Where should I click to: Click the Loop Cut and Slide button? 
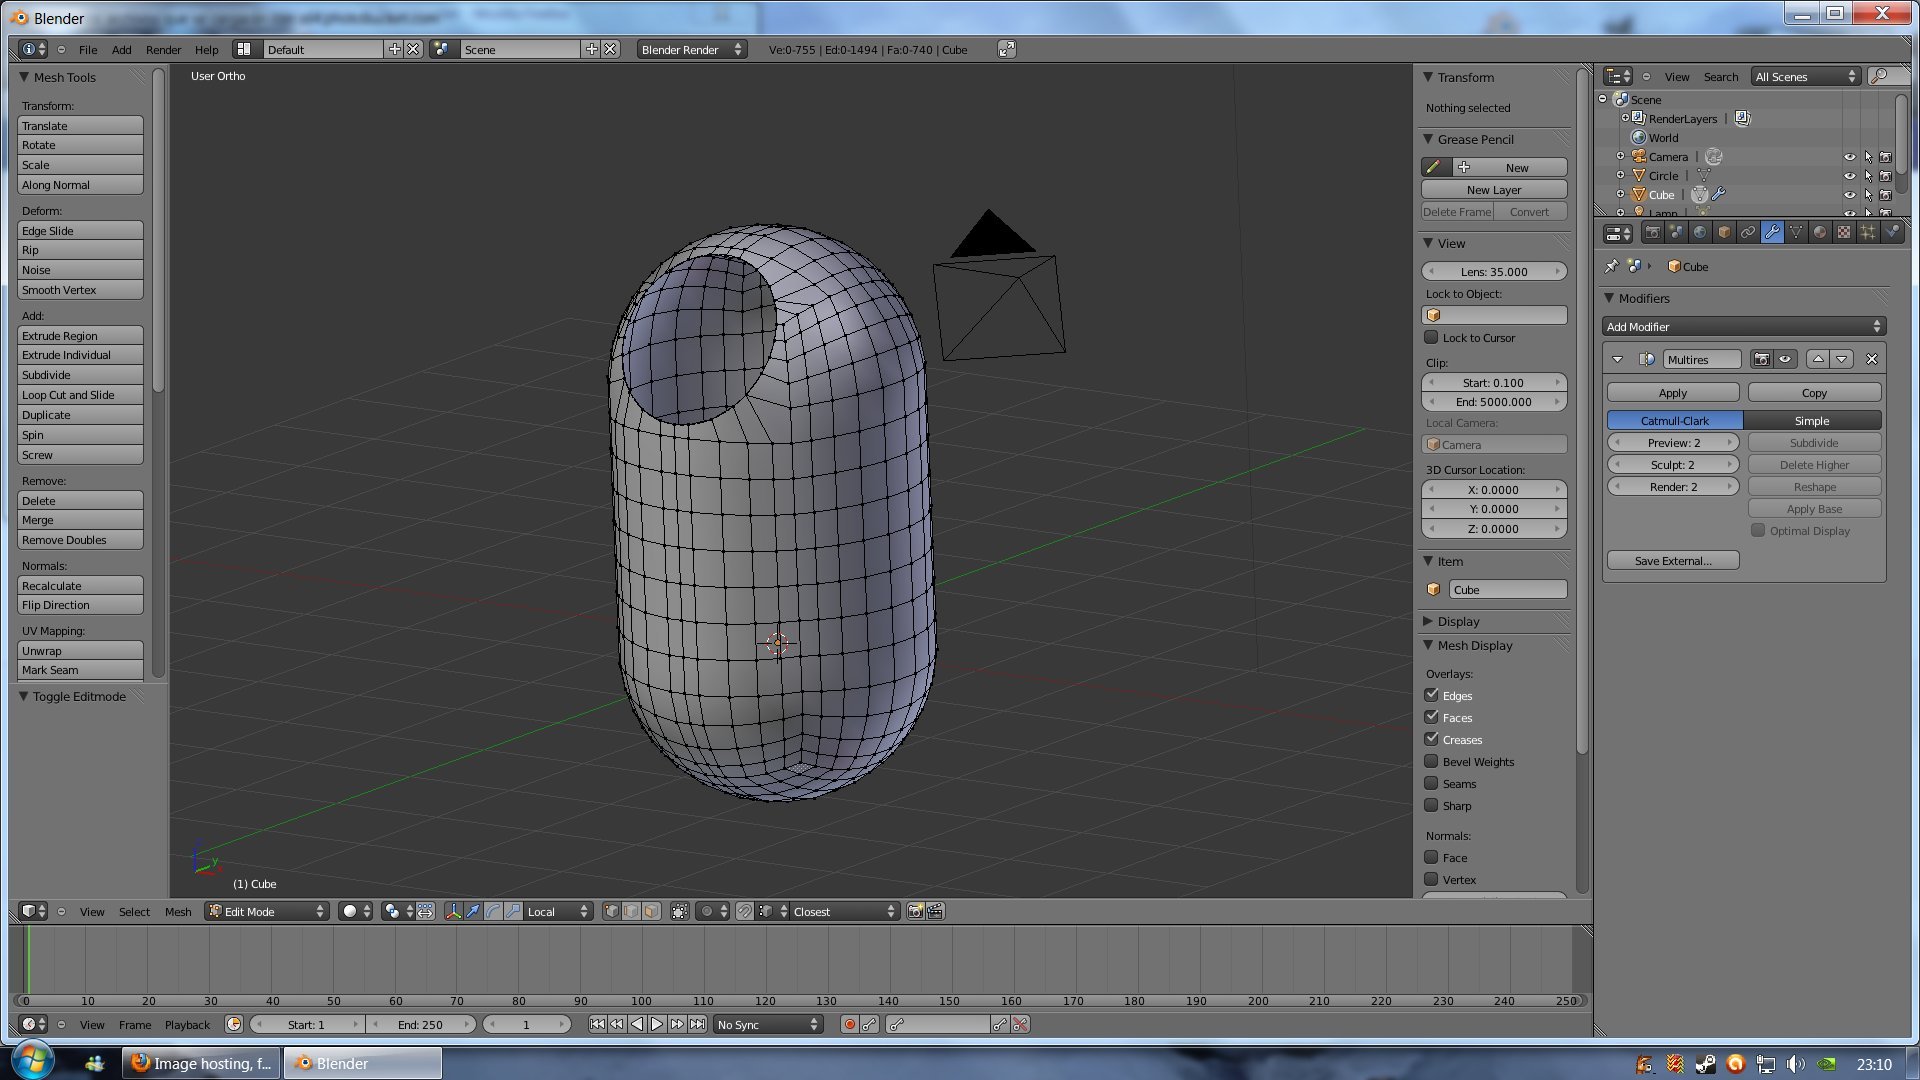pyautogui.click(x=80, y=395)
